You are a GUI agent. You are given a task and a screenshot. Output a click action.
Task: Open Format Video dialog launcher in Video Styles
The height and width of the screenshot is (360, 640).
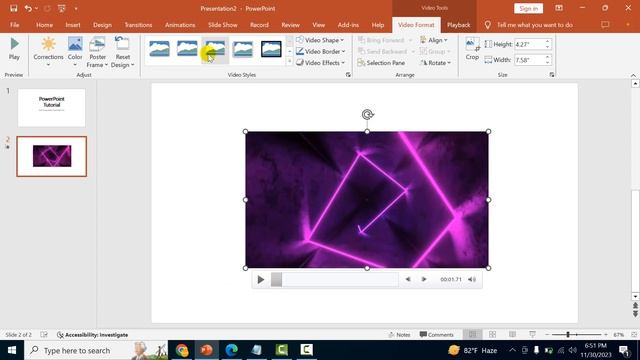348,75
